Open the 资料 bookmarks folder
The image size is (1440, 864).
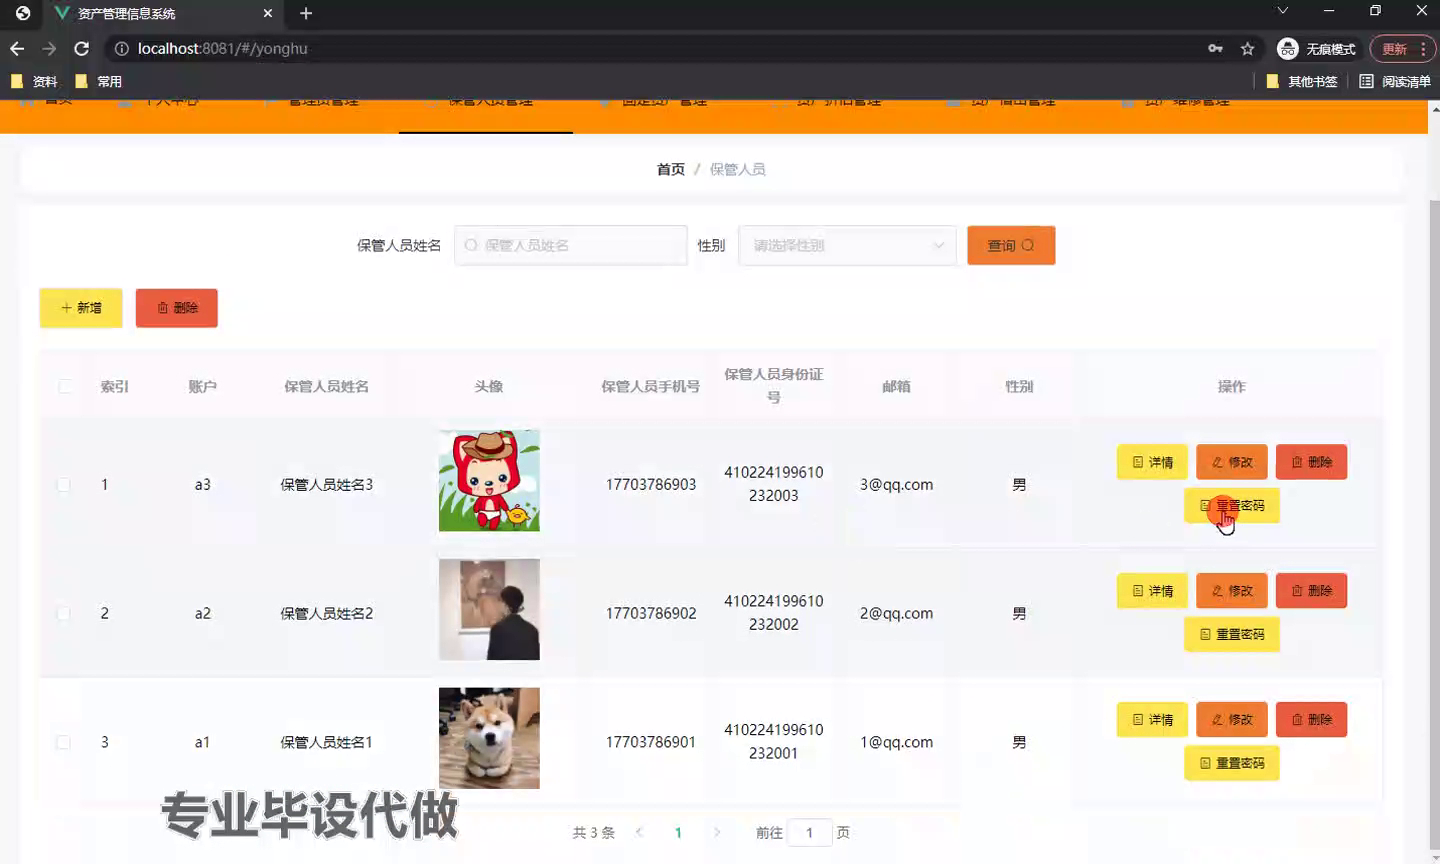coord(33,81)
